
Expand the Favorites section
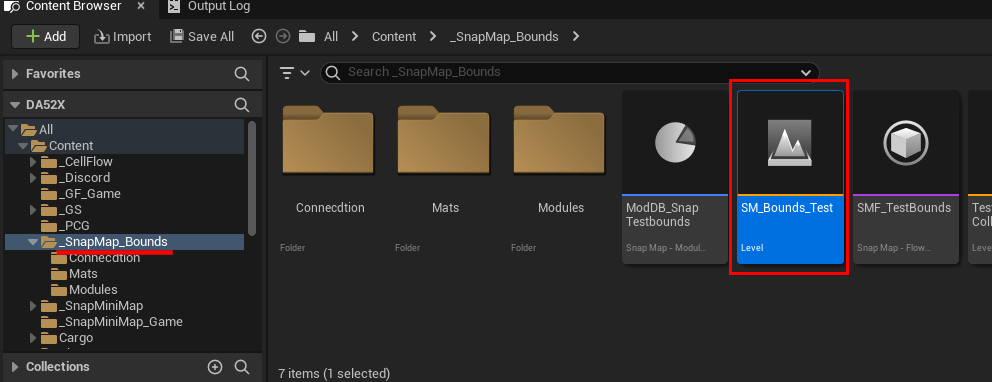(x=15, y=74)
